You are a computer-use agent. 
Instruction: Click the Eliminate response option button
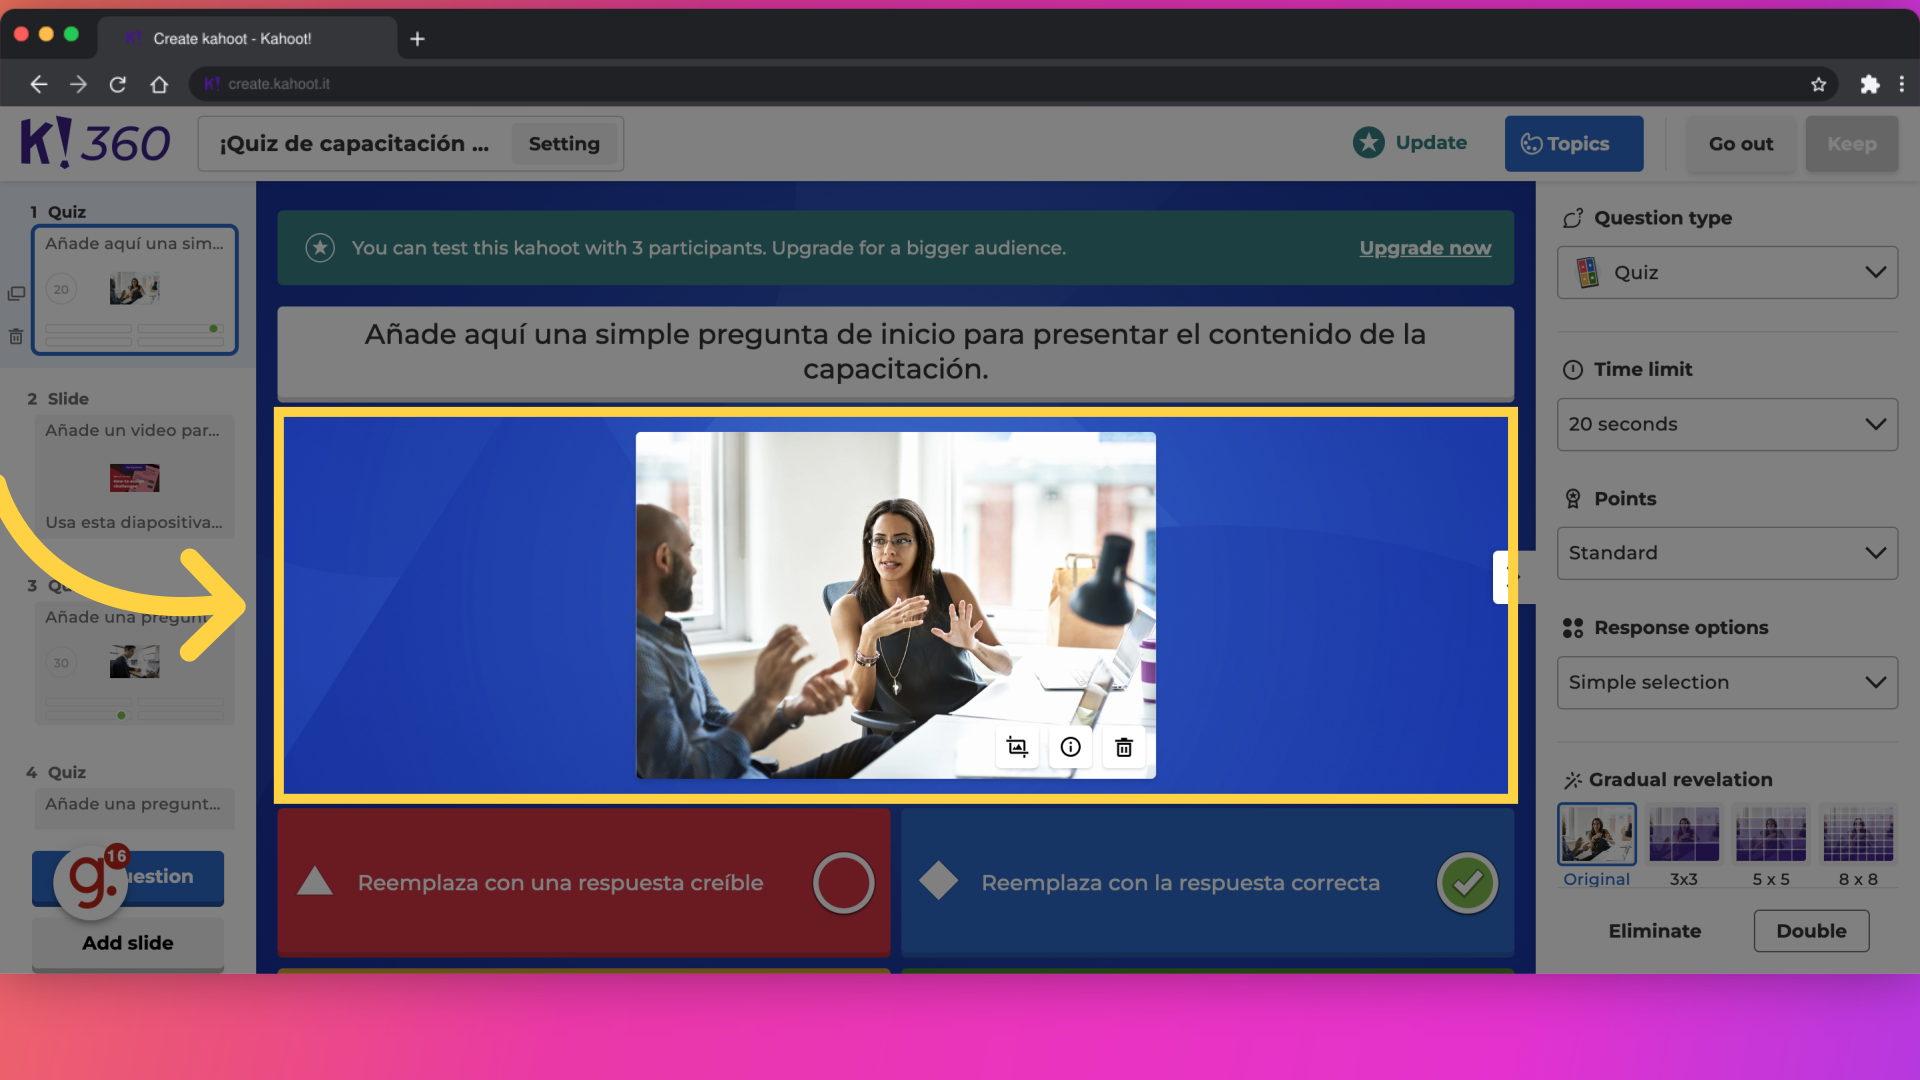click(1654, 931)
